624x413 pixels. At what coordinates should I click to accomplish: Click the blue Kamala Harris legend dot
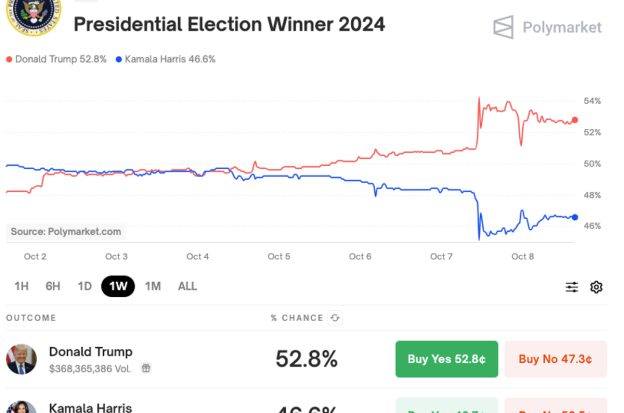[x=119, y=59]
